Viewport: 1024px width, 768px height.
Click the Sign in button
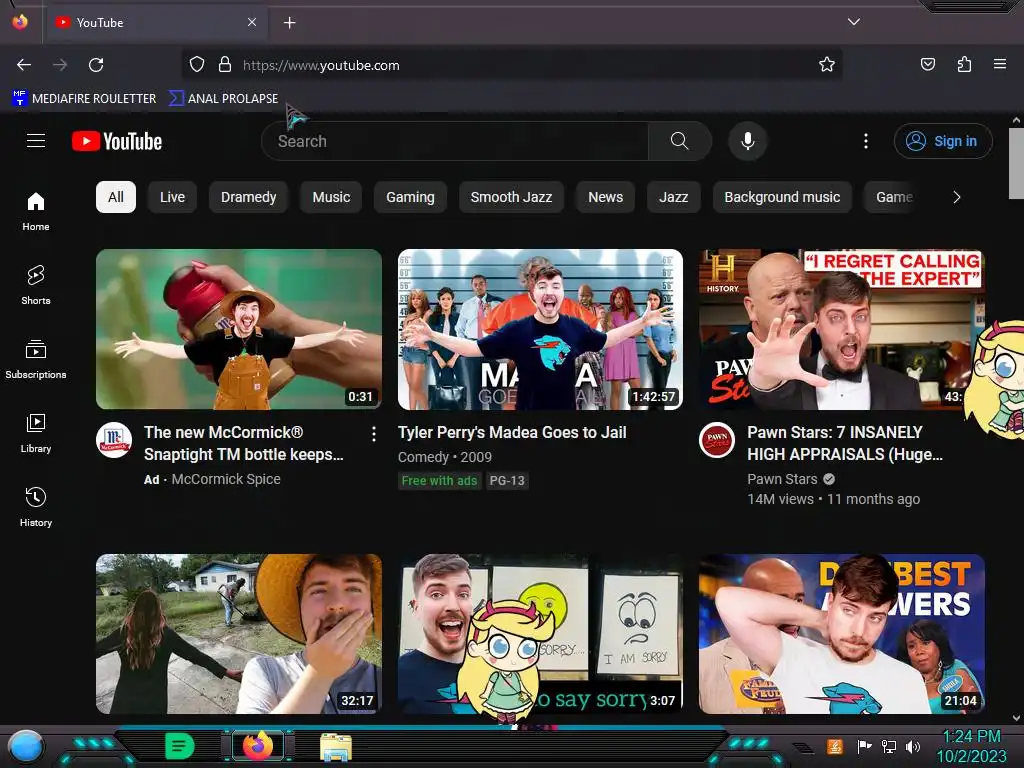(x=943, y=141)
